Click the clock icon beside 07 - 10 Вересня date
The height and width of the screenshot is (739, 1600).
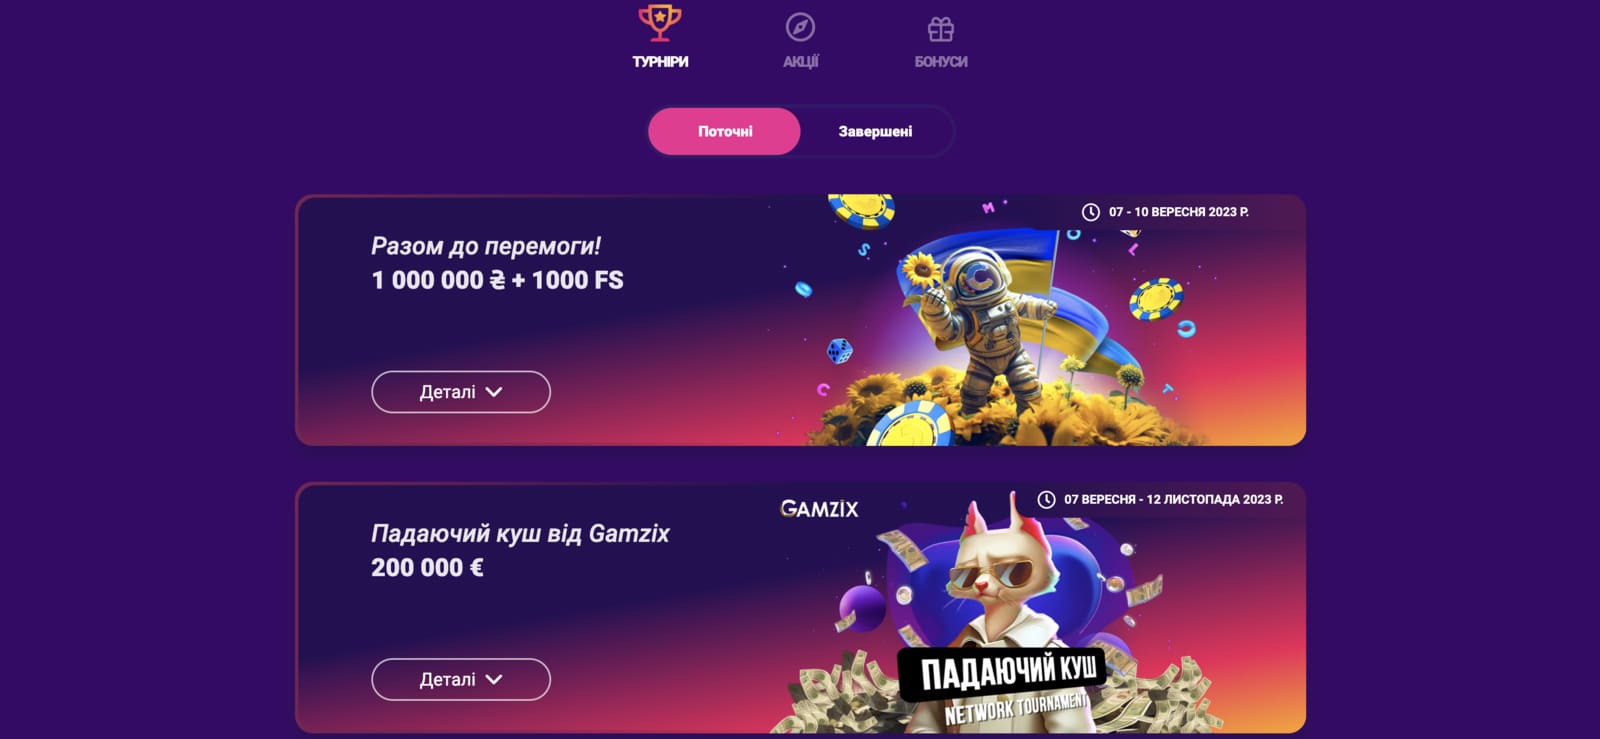1090,212
